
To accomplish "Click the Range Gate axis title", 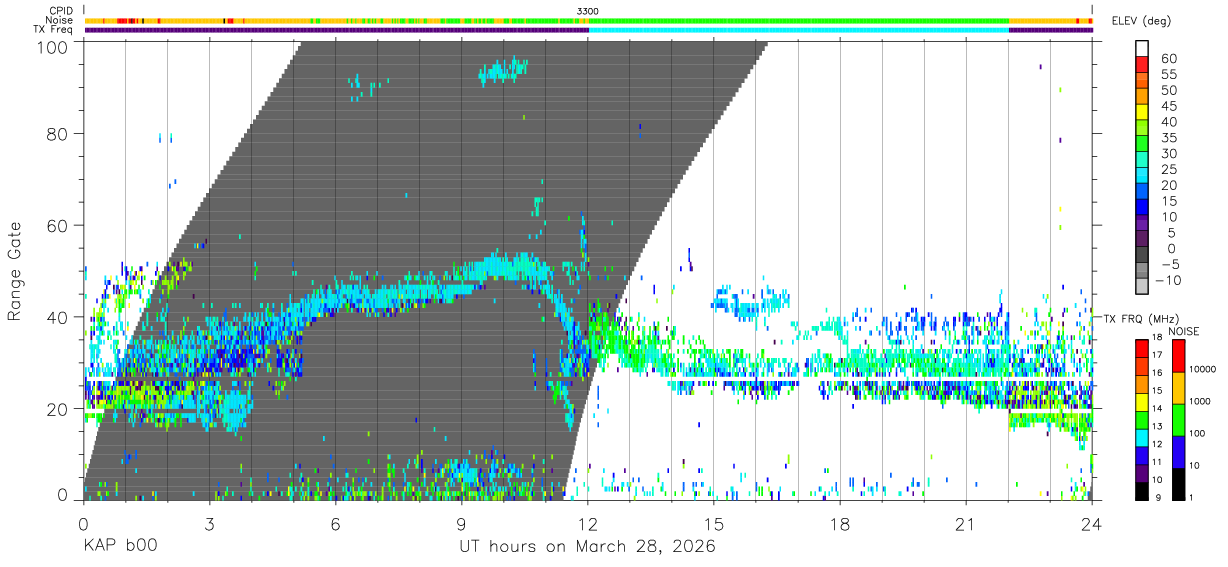I will (15, 272).
